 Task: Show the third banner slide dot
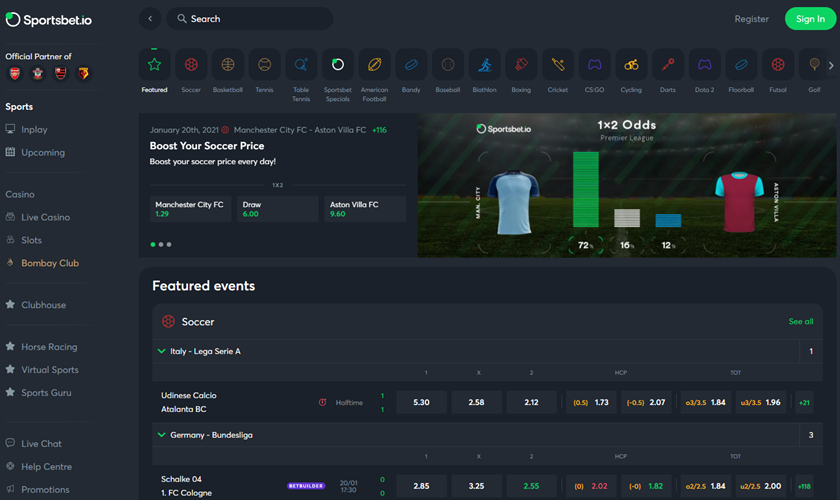click(x=169, y=244)
